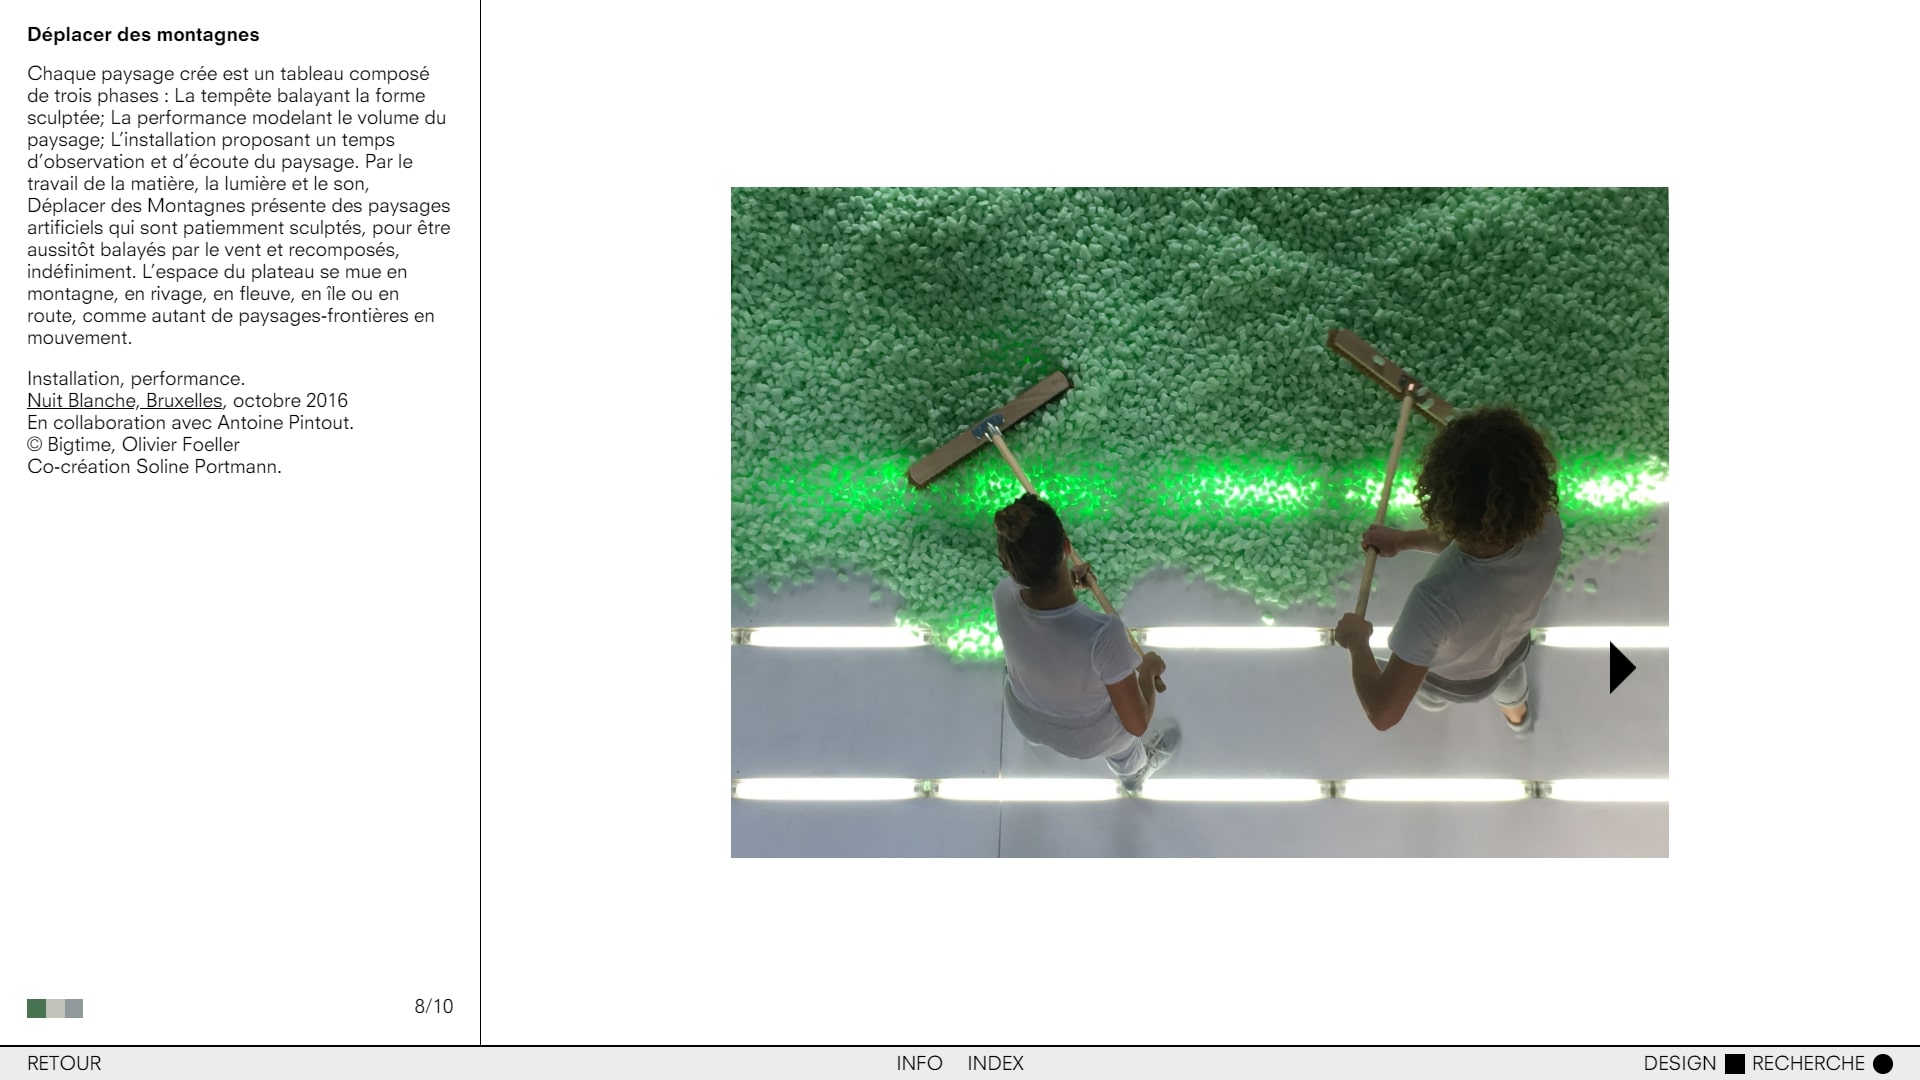Open the INFO menu item
Viewport: 1920px width, 1080px height.
(919, 1064)
